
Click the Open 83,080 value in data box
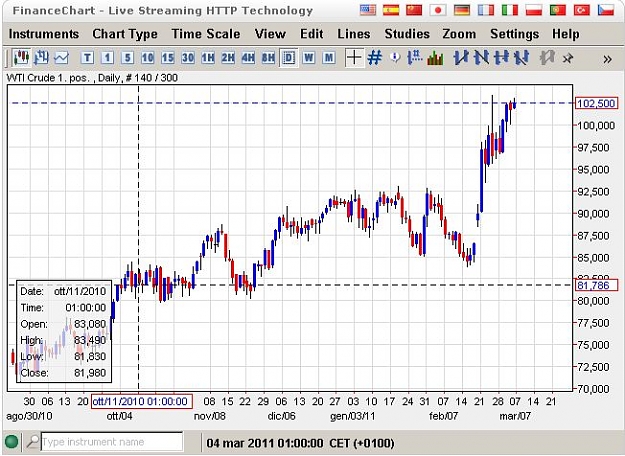(90, 324)
